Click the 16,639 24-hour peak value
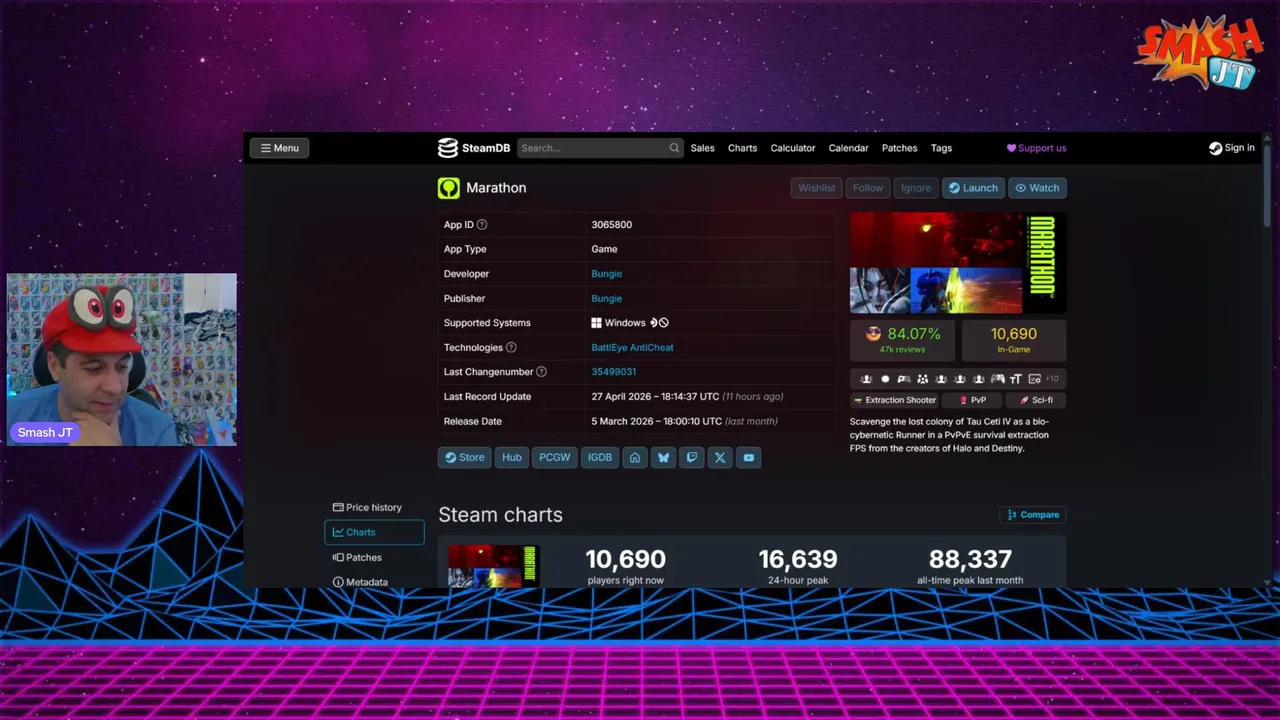Screen dimensions: 1280x720 click(798, 559)
